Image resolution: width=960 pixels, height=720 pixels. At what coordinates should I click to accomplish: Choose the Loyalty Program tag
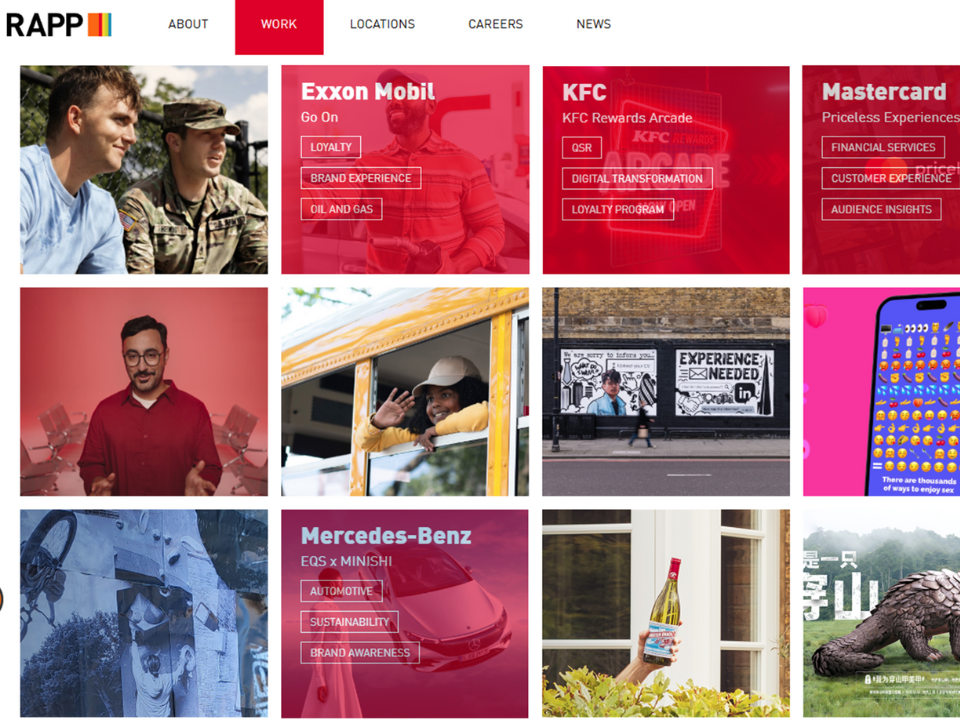pos(618,210)
